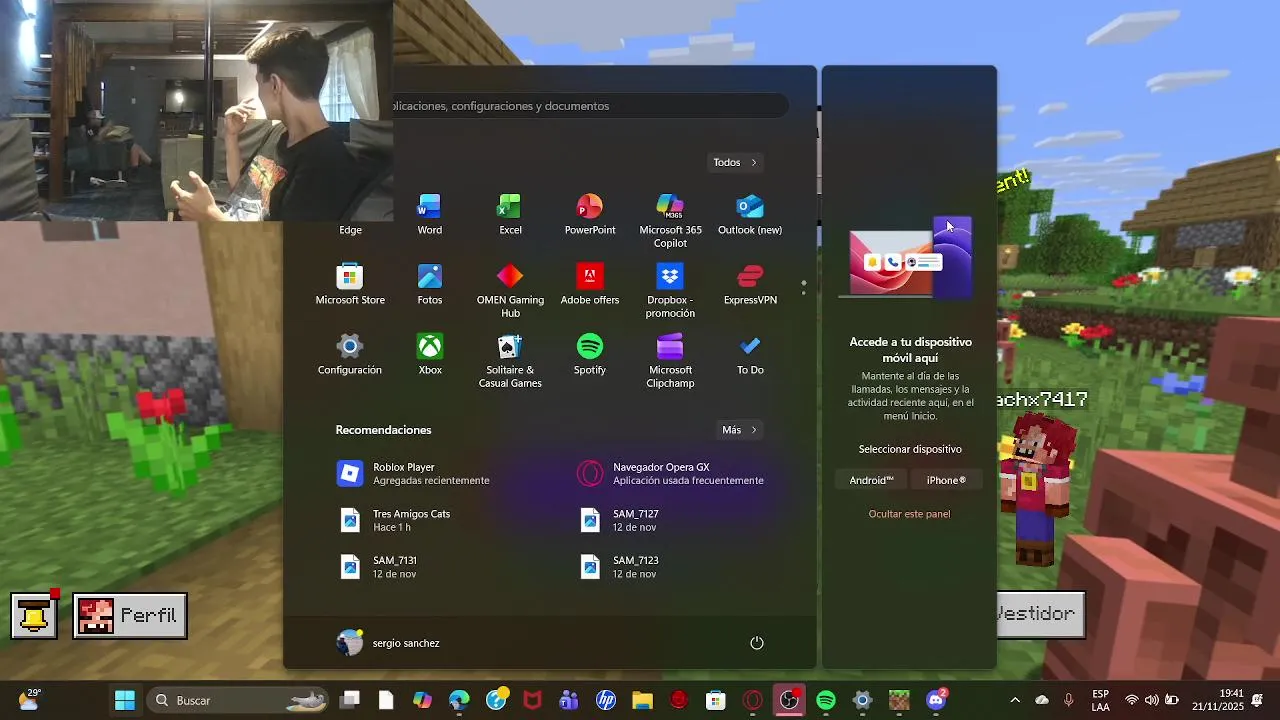Open taskbar Copilot icon

(423, 700)
